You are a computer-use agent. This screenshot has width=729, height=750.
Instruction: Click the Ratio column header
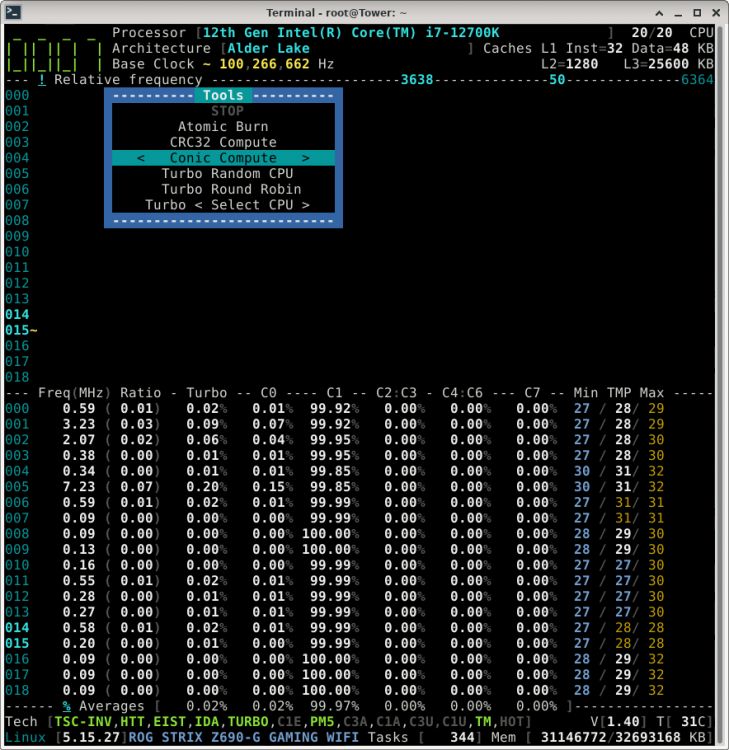tap(141, 393)
